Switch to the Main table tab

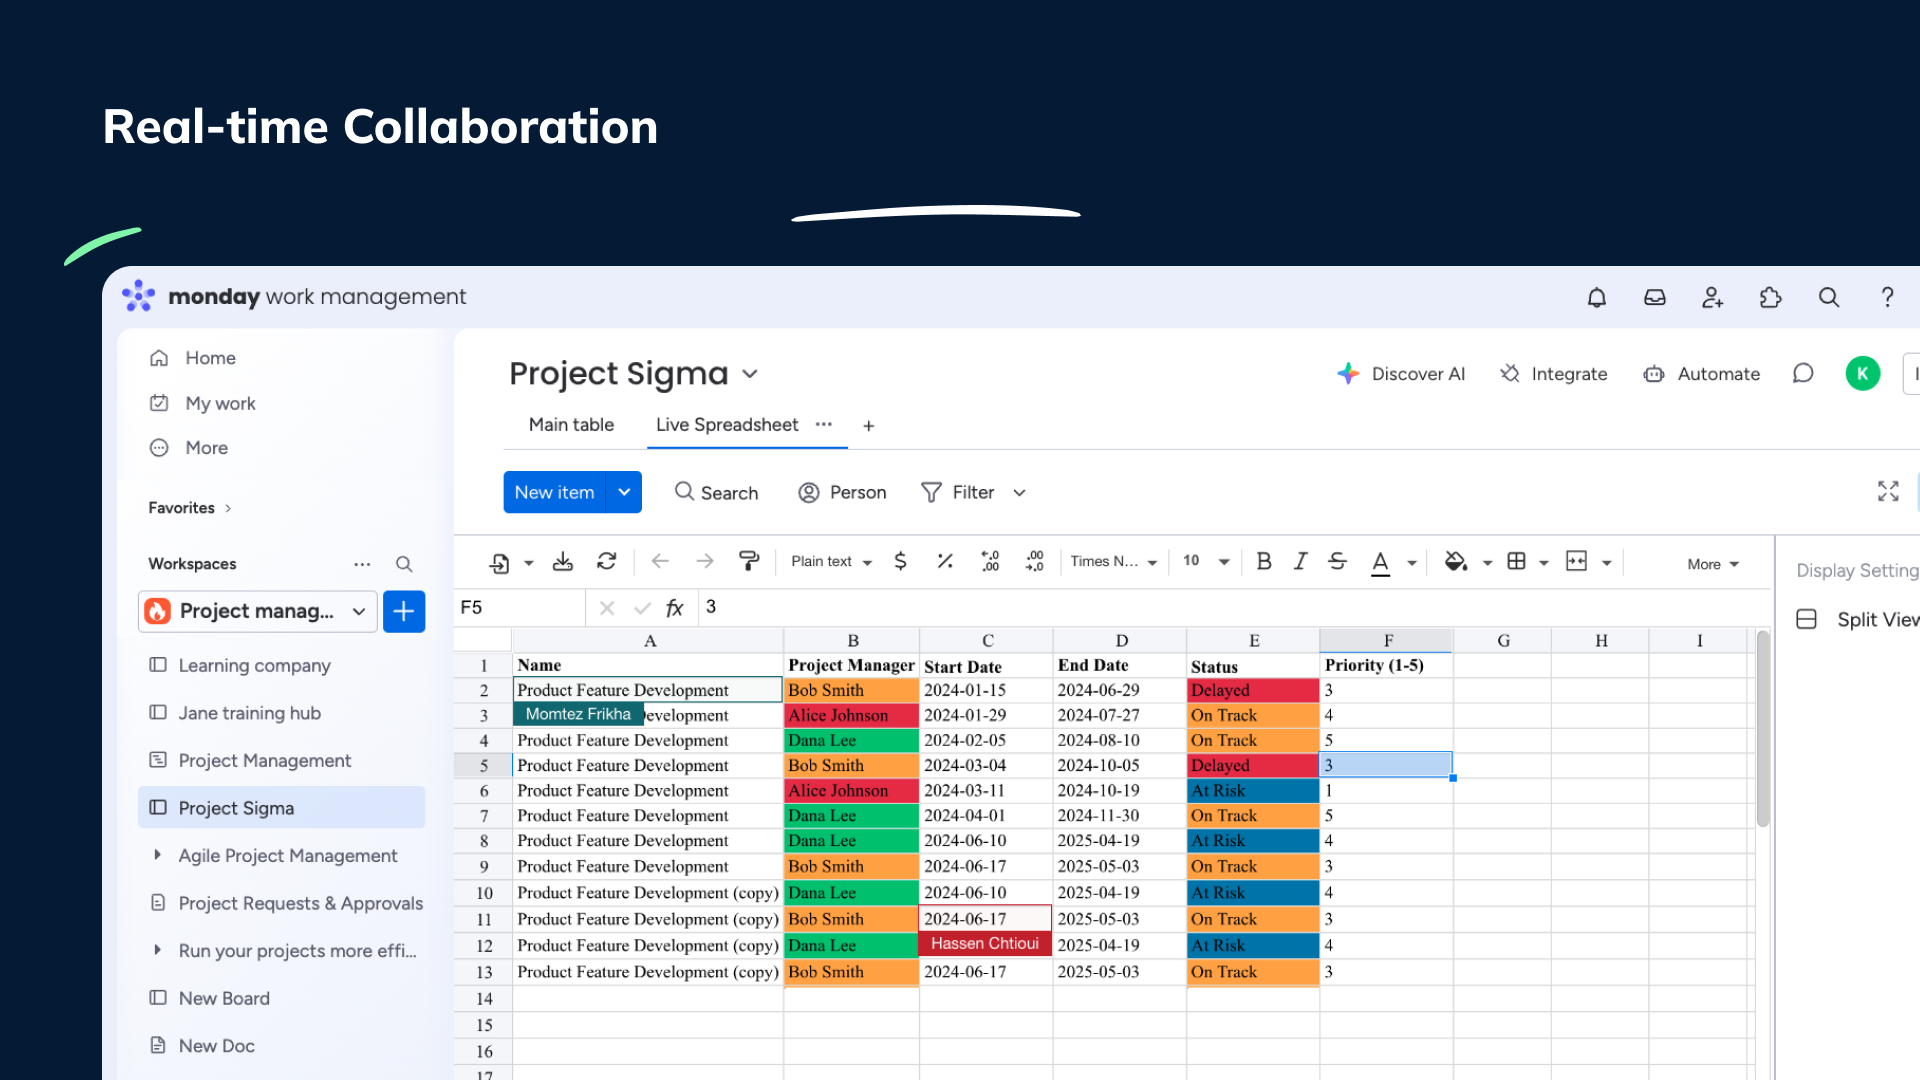[571, 425]
